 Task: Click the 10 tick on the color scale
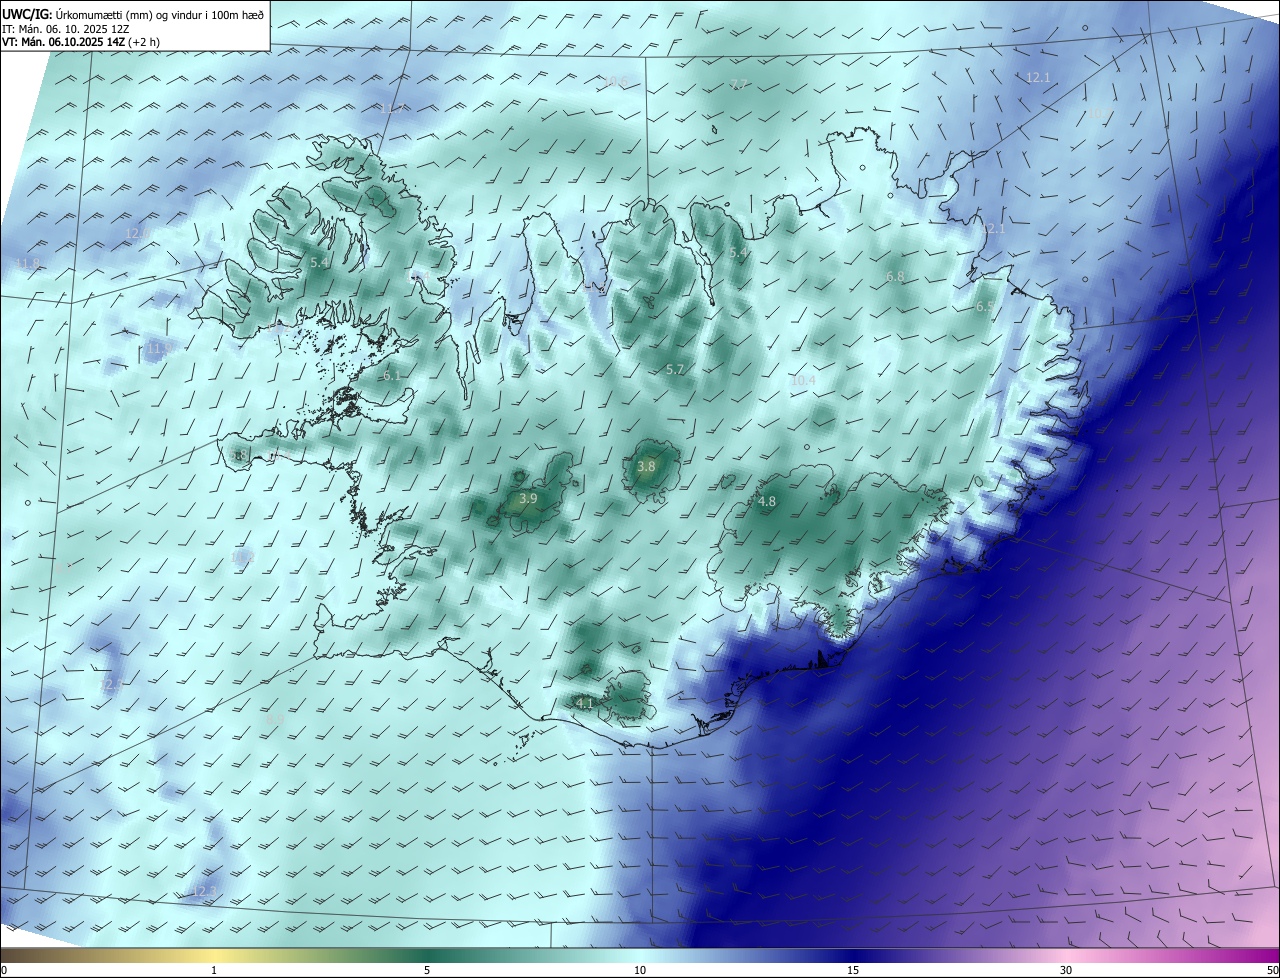[640, 970]
